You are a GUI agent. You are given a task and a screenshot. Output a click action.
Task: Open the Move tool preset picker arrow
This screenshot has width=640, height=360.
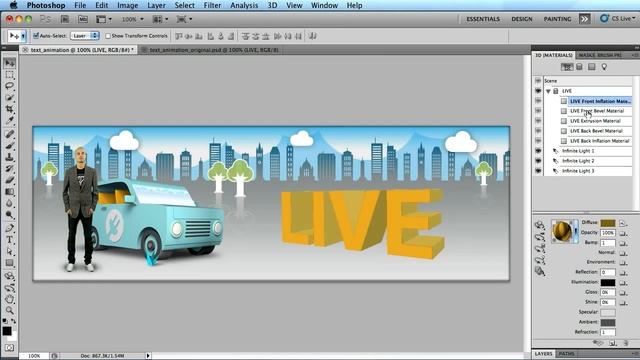(23, 36)
